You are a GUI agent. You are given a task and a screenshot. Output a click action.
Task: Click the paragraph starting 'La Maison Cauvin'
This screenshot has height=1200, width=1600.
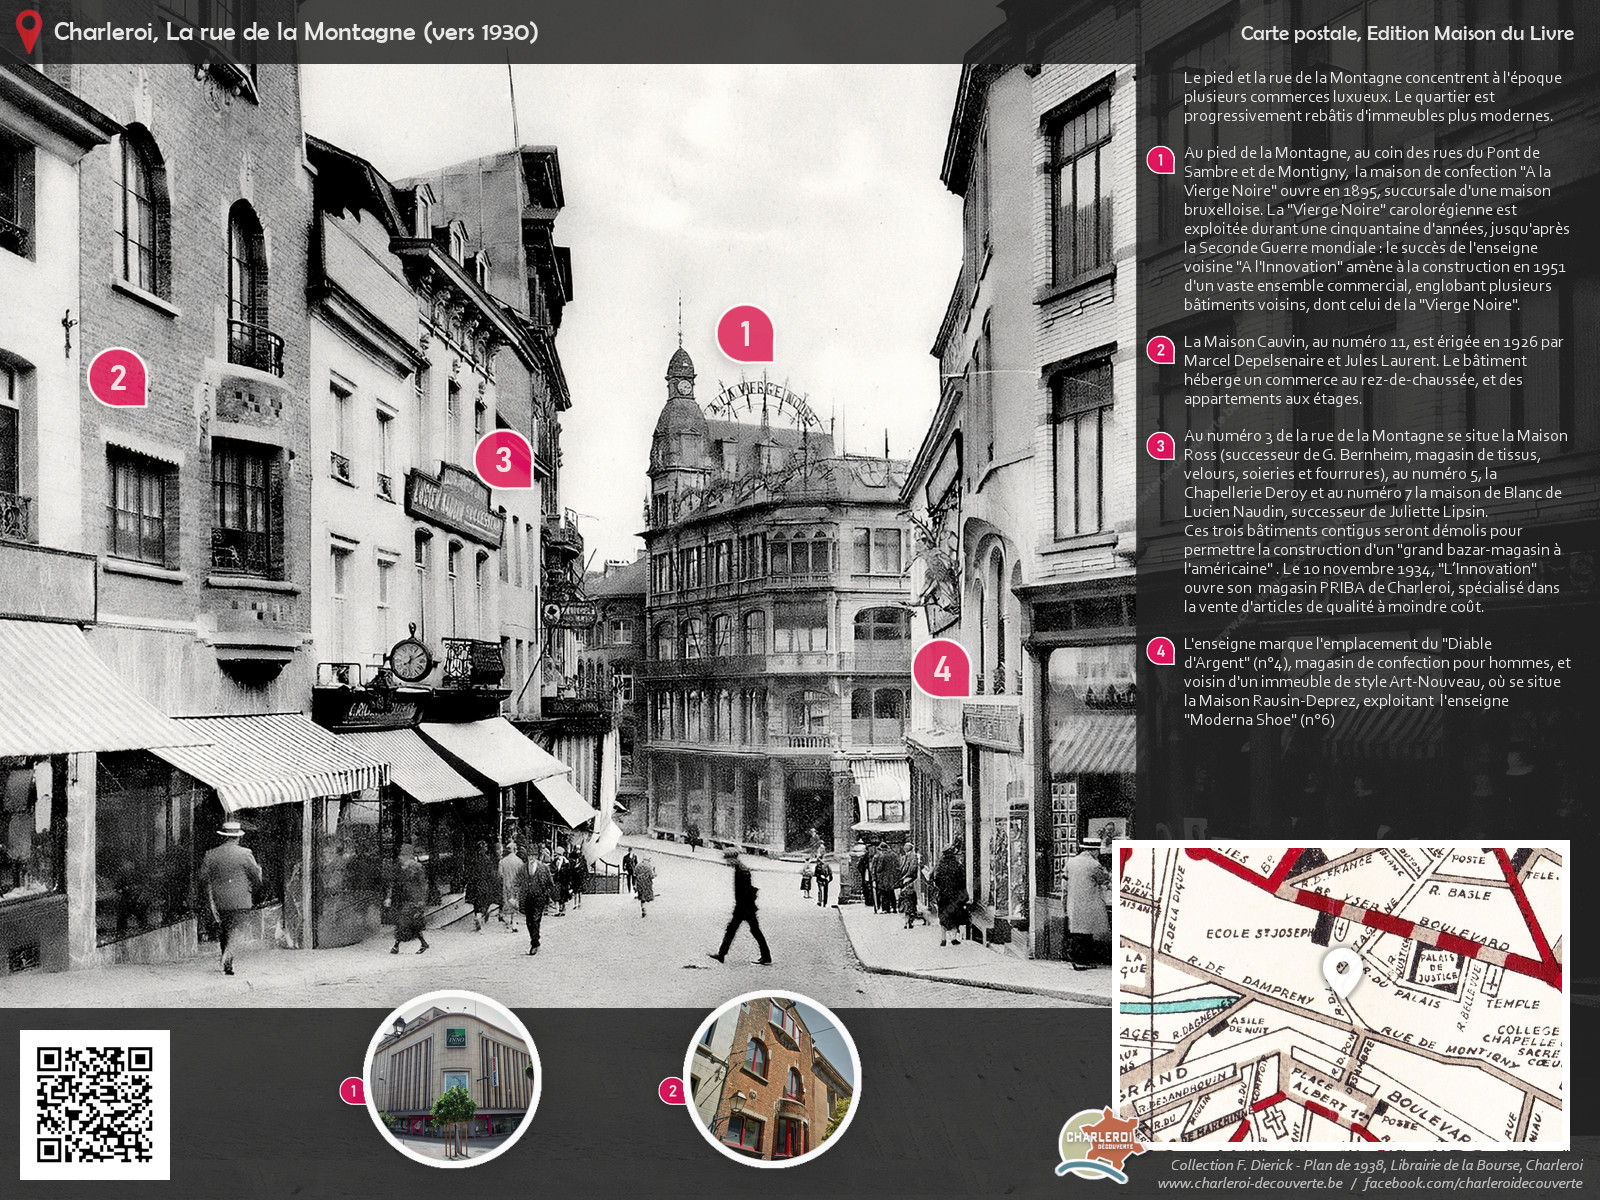1374,370
